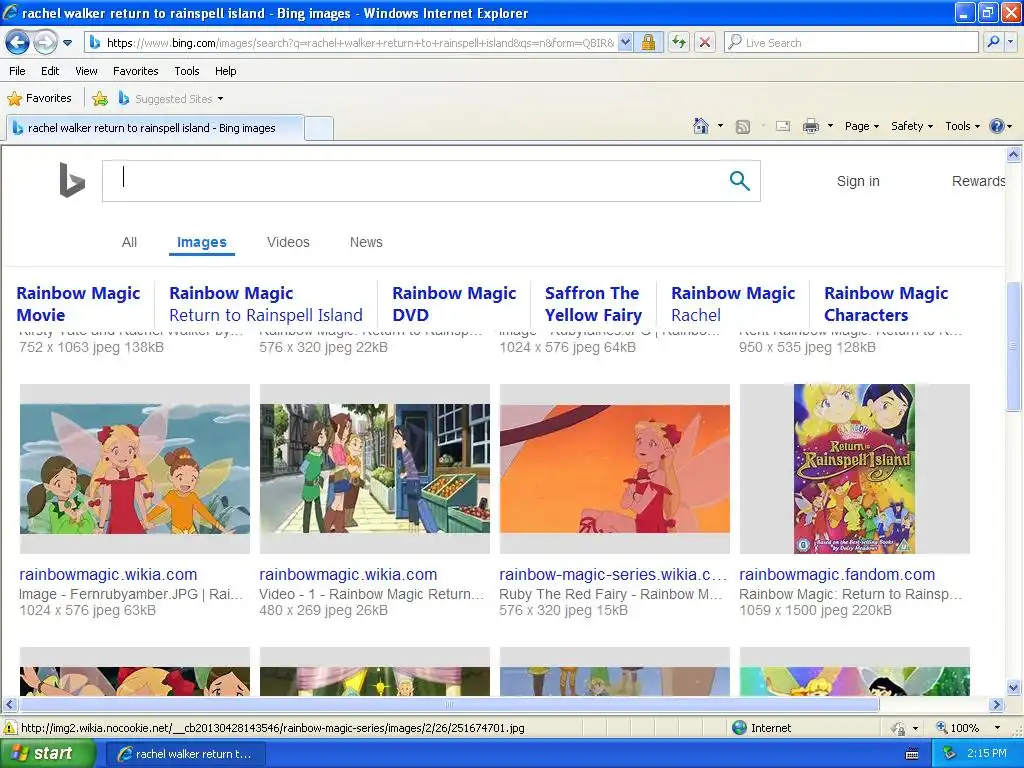Viewport: 1024px width, 768px height.
Task: Open the street market scene thumbnail
Action: [375, 469]
